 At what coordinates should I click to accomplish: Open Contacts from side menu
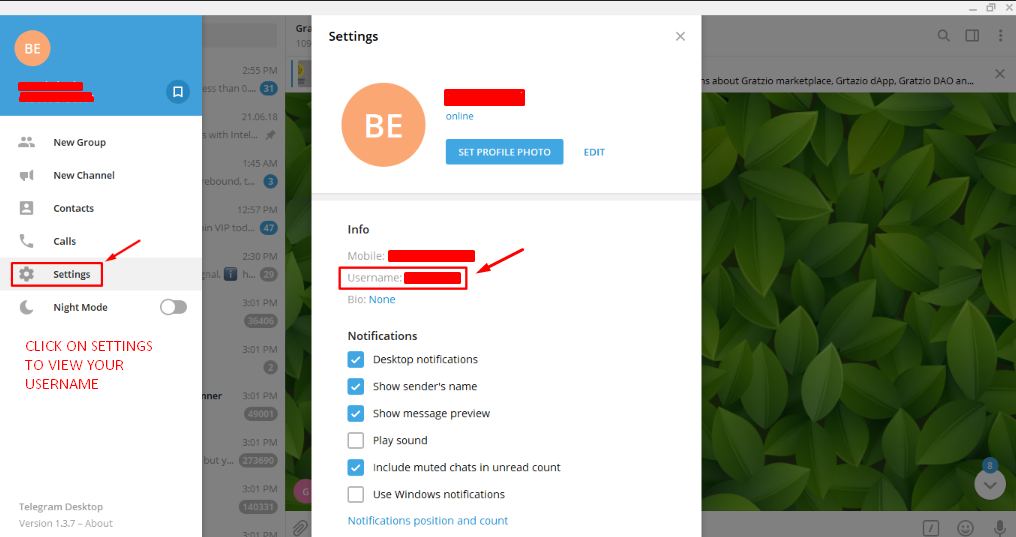click(101, 209)
